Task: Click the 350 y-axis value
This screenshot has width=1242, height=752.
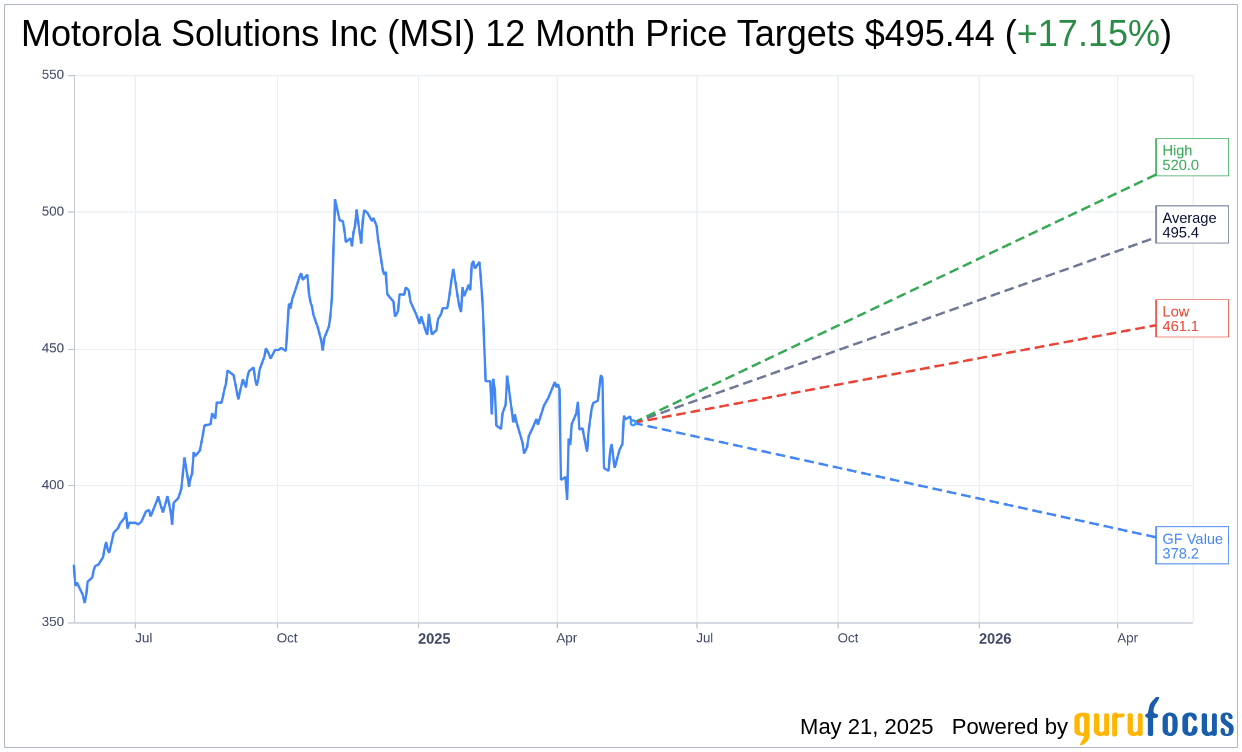Action: click(x=53, y=622)
